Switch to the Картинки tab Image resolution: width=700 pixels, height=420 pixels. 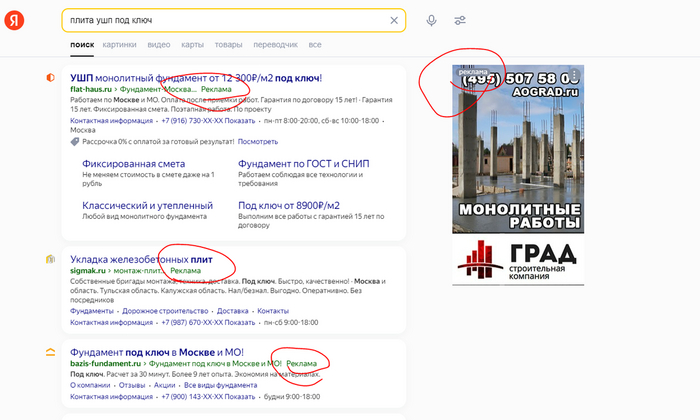(x=119, y=45)
